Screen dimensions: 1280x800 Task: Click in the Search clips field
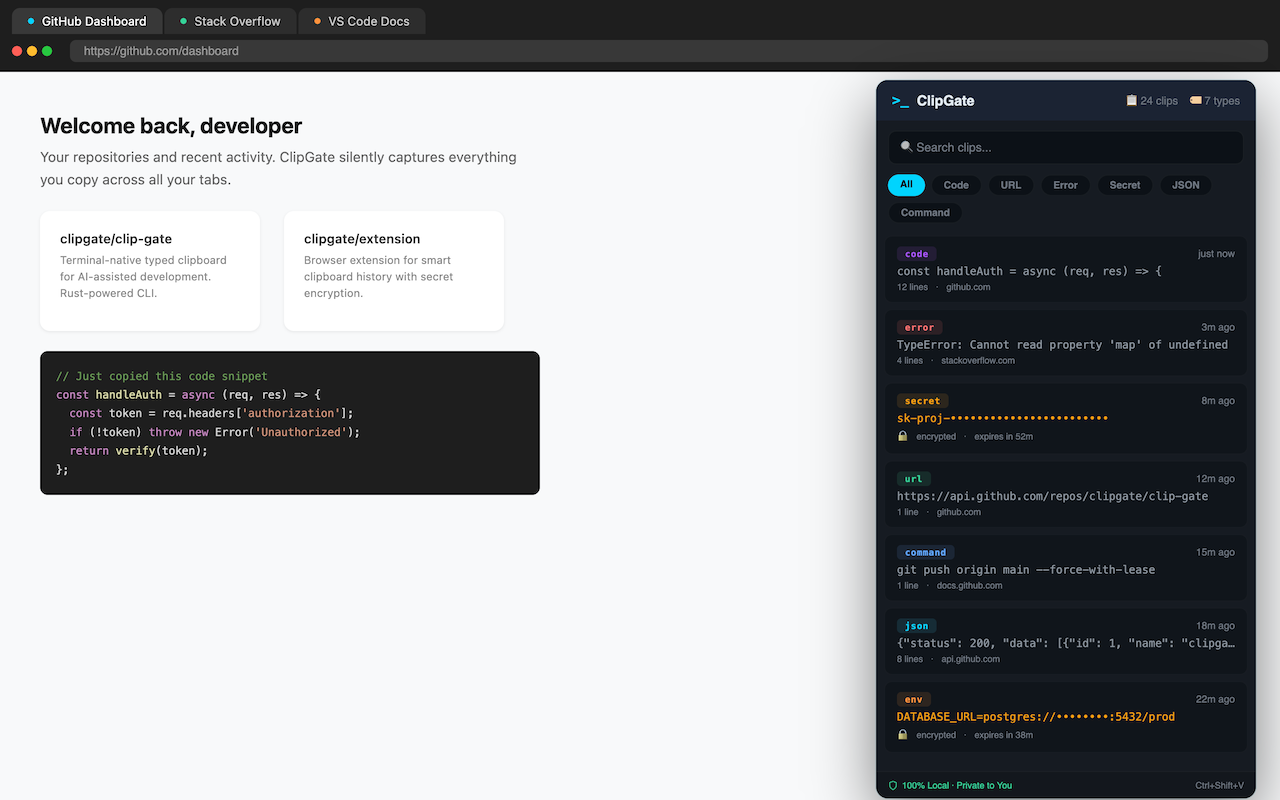pyautogui.click(x=1065, y=147)
